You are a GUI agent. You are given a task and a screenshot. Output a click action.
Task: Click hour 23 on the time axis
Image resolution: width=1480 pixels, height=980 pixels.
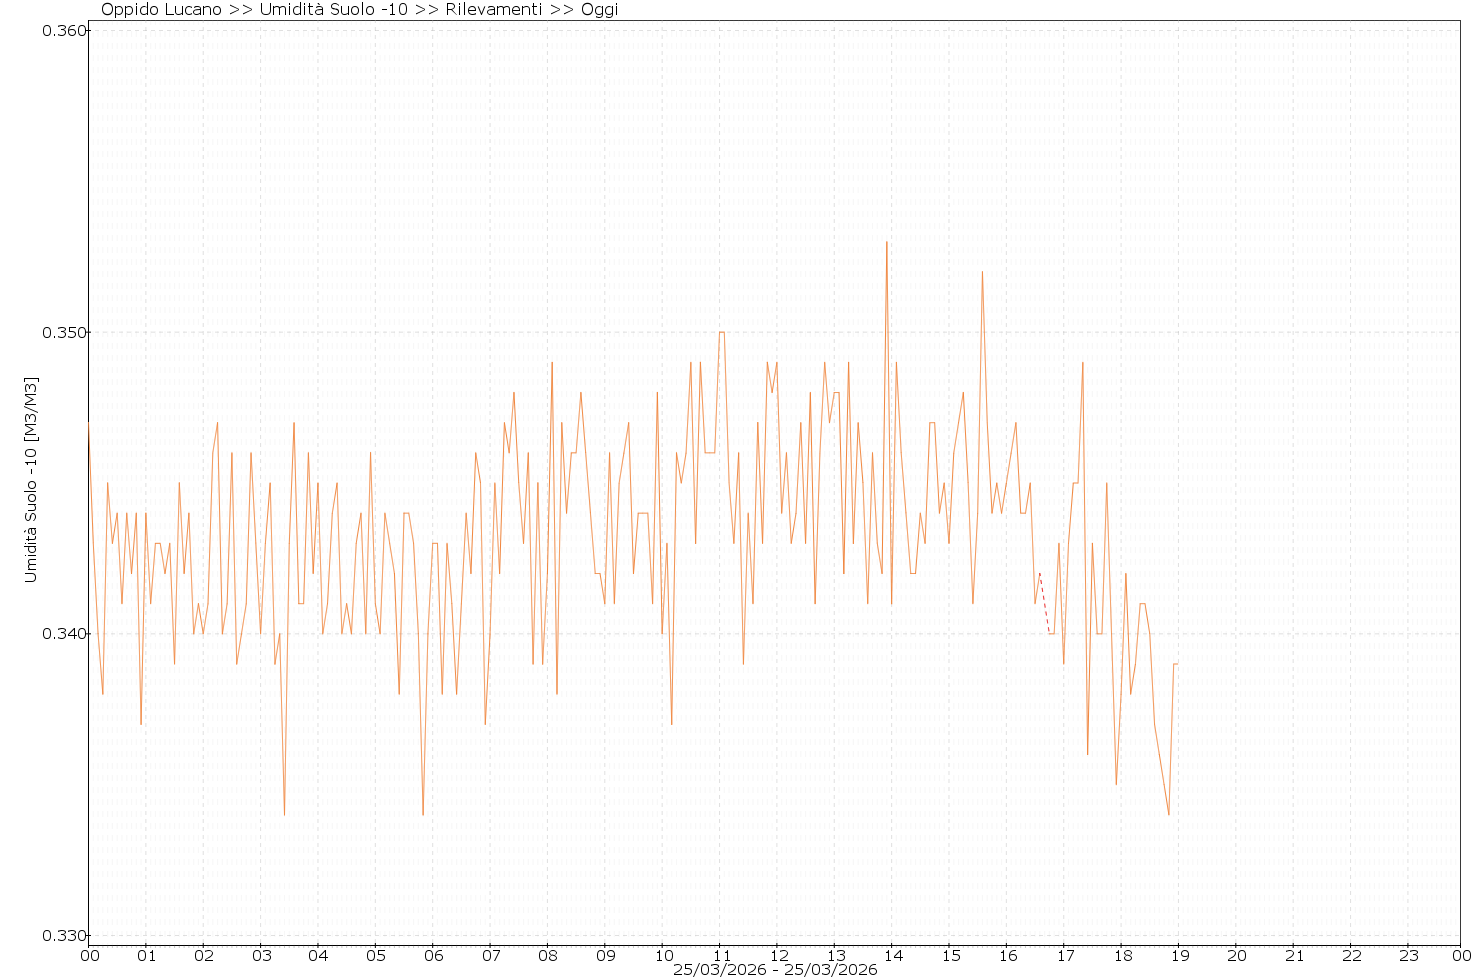pyautogui.click(x=1409, y=955)
